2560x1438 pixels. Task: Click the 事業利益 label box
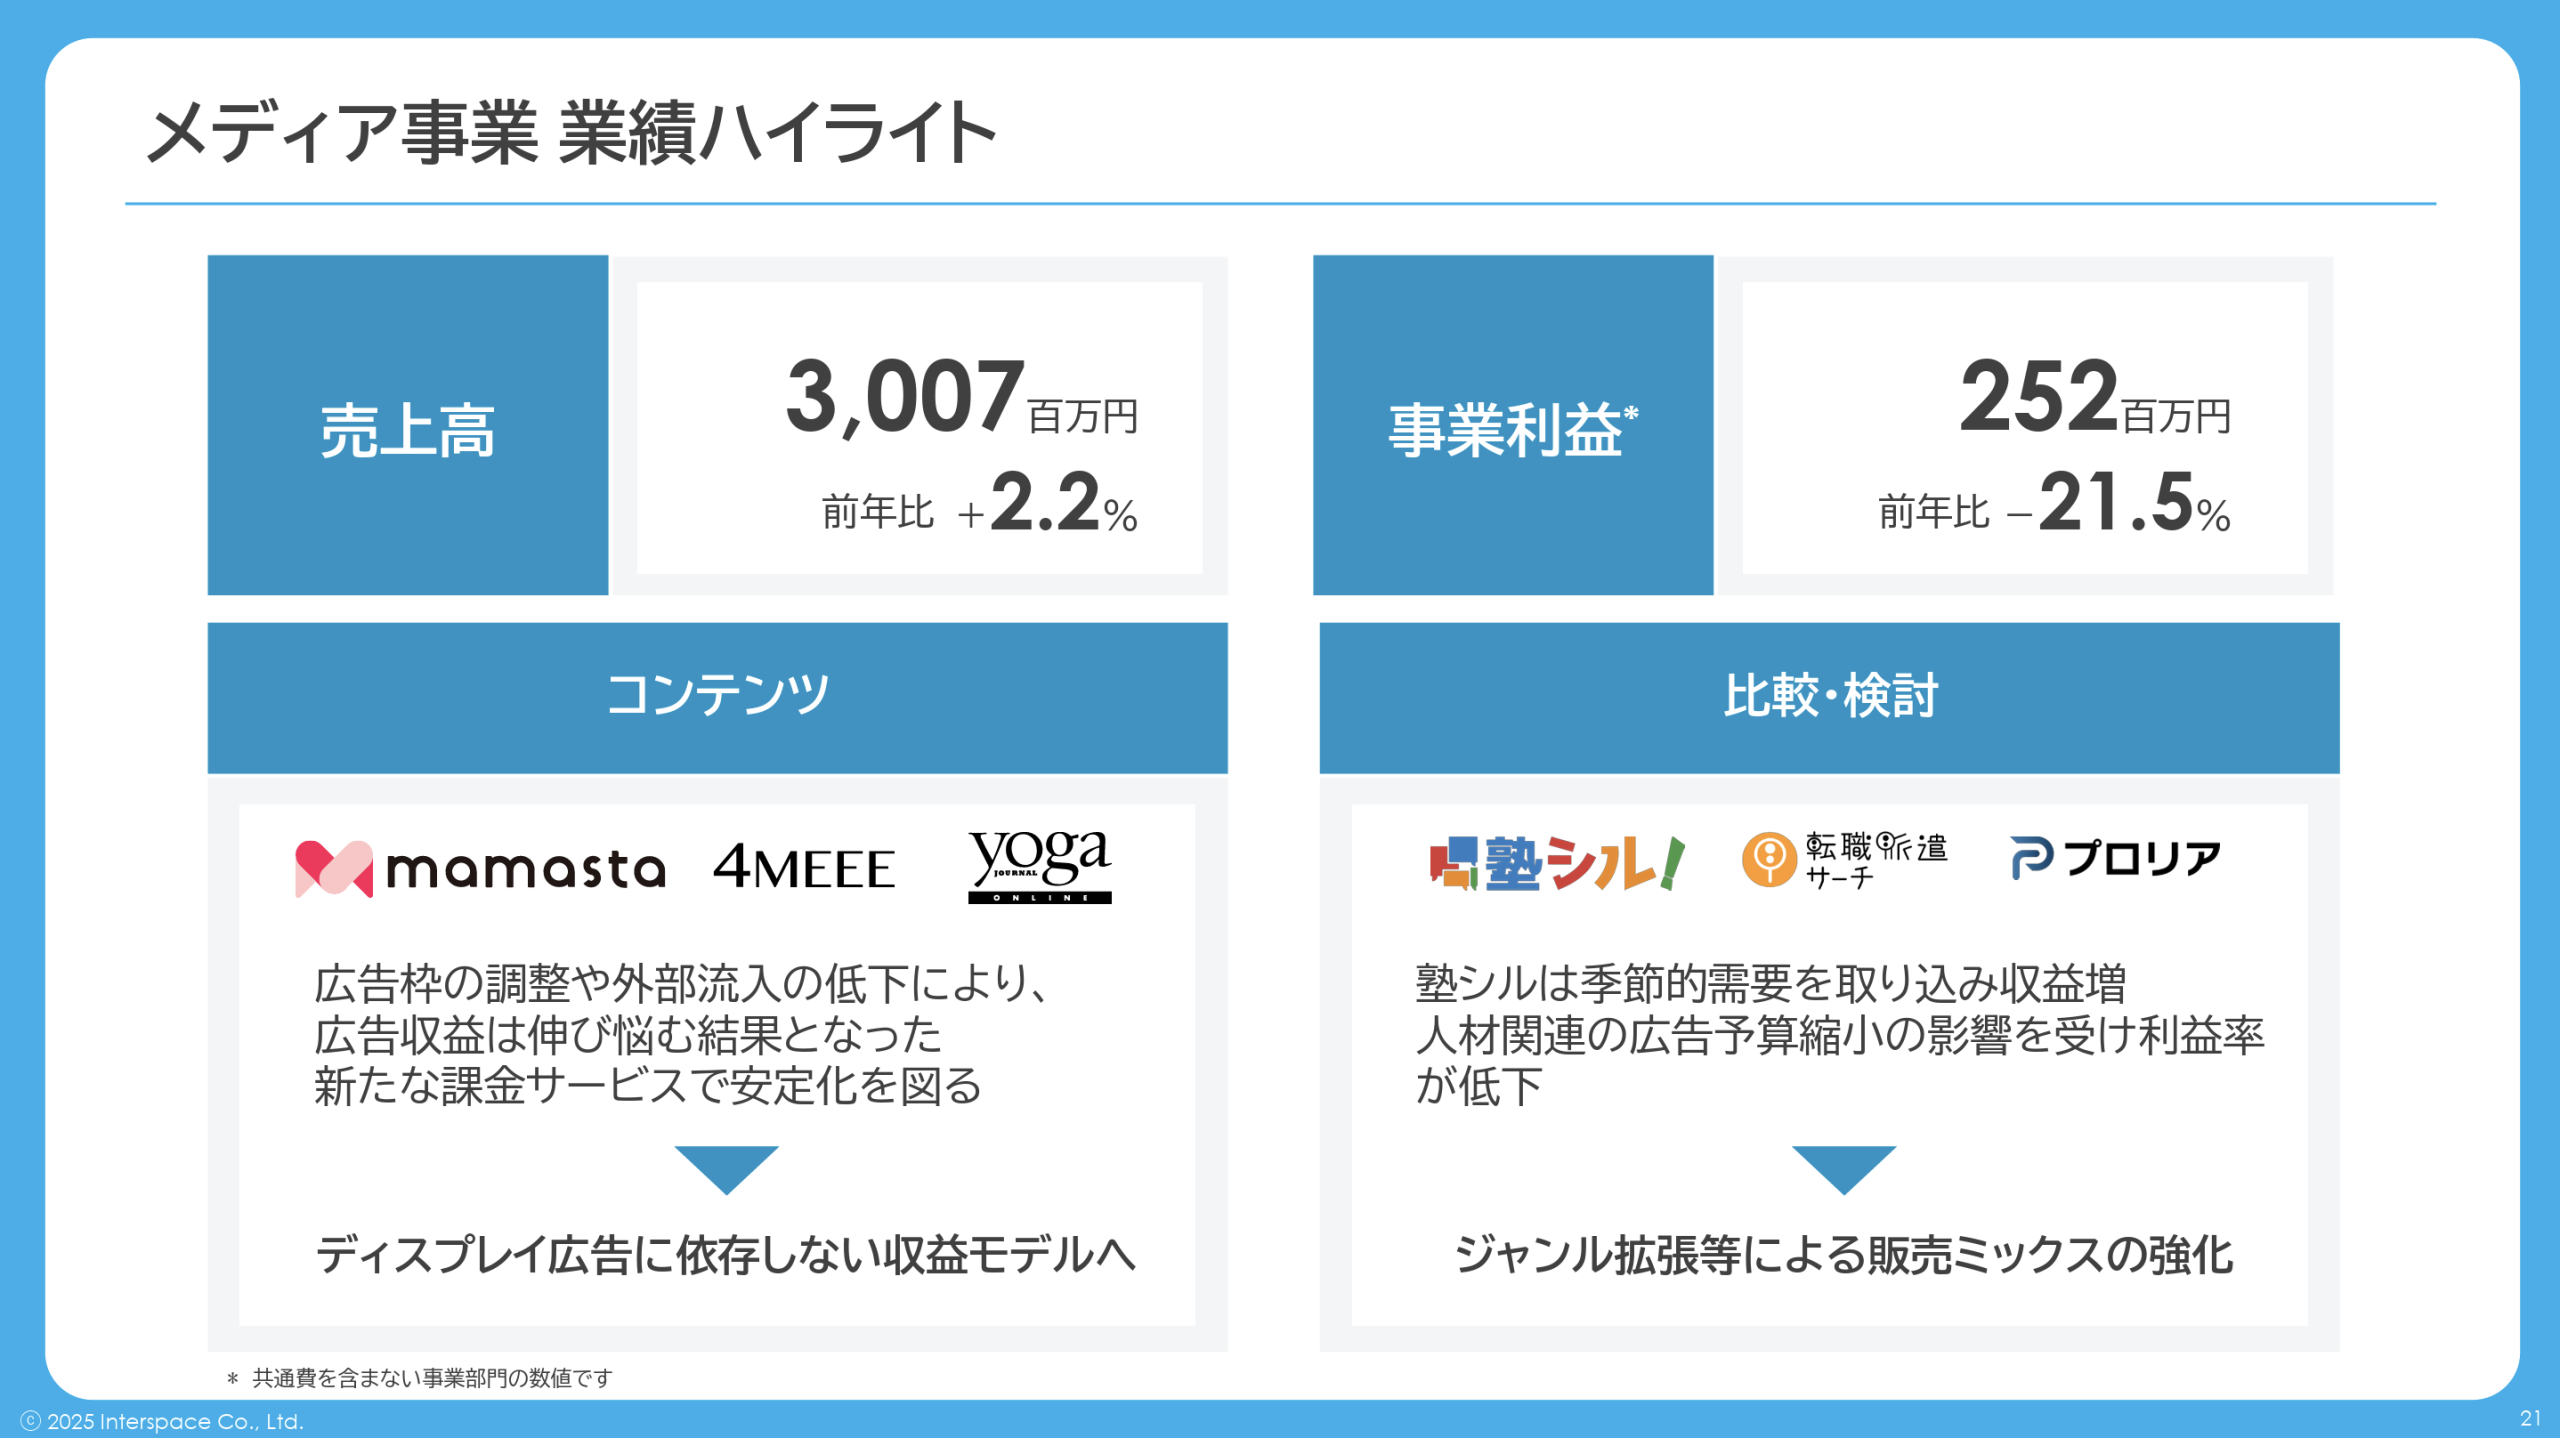(1512, 426)
